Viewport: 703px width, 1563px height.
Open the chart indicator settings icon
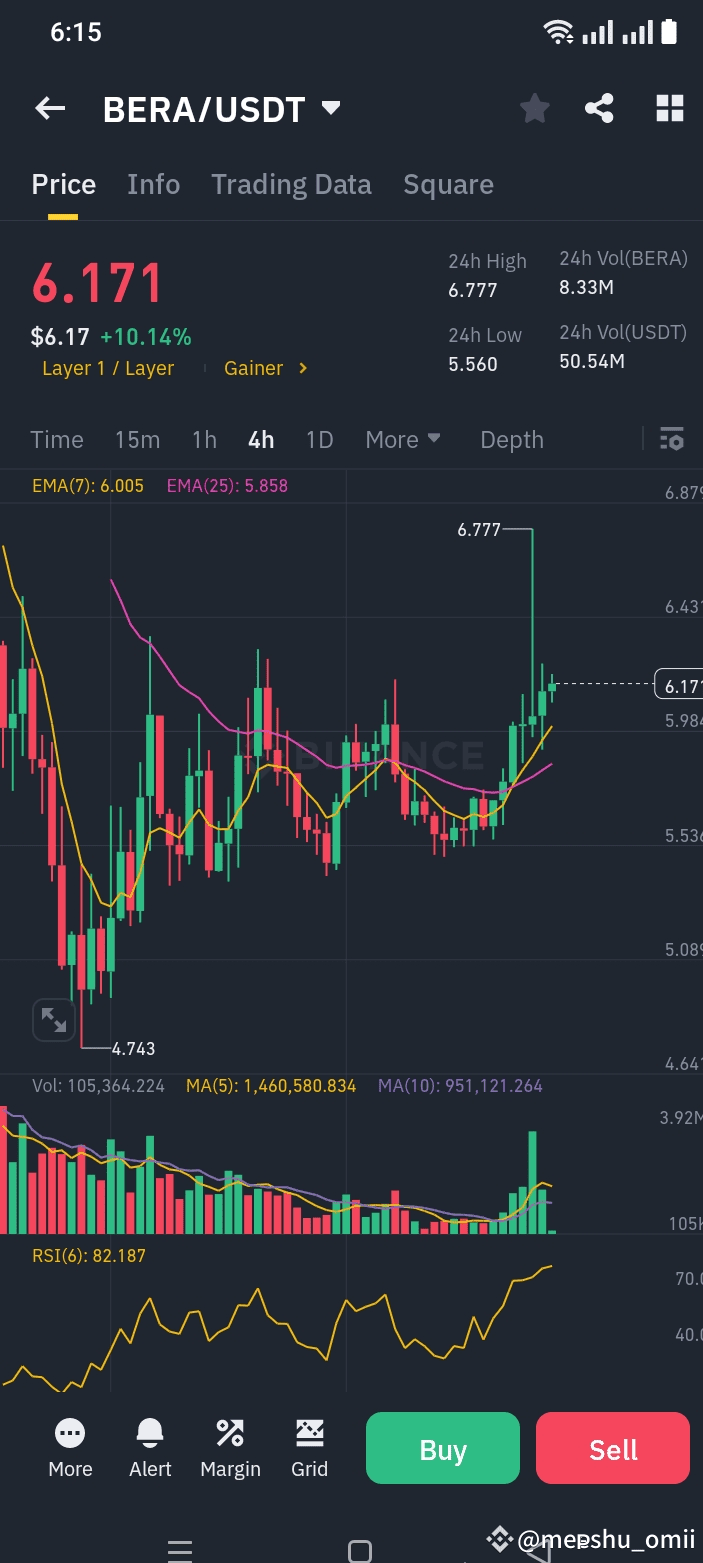tap(671, 439)
